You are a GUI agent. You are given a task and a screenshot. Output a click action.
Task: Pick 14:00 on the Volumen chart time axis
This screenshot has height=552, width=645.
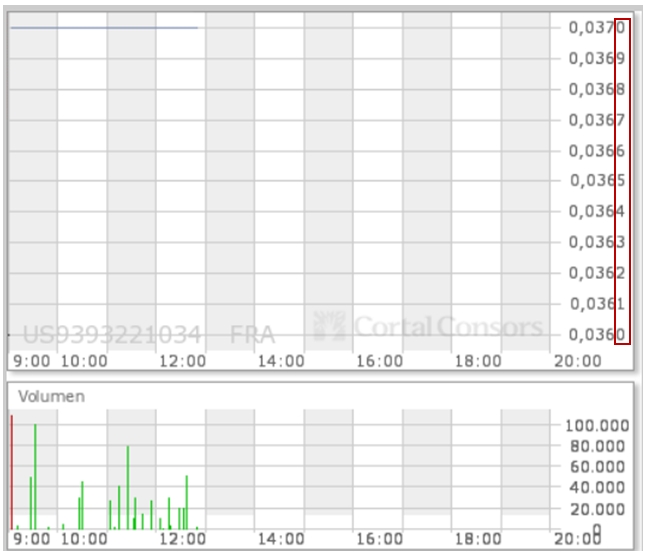281,539
